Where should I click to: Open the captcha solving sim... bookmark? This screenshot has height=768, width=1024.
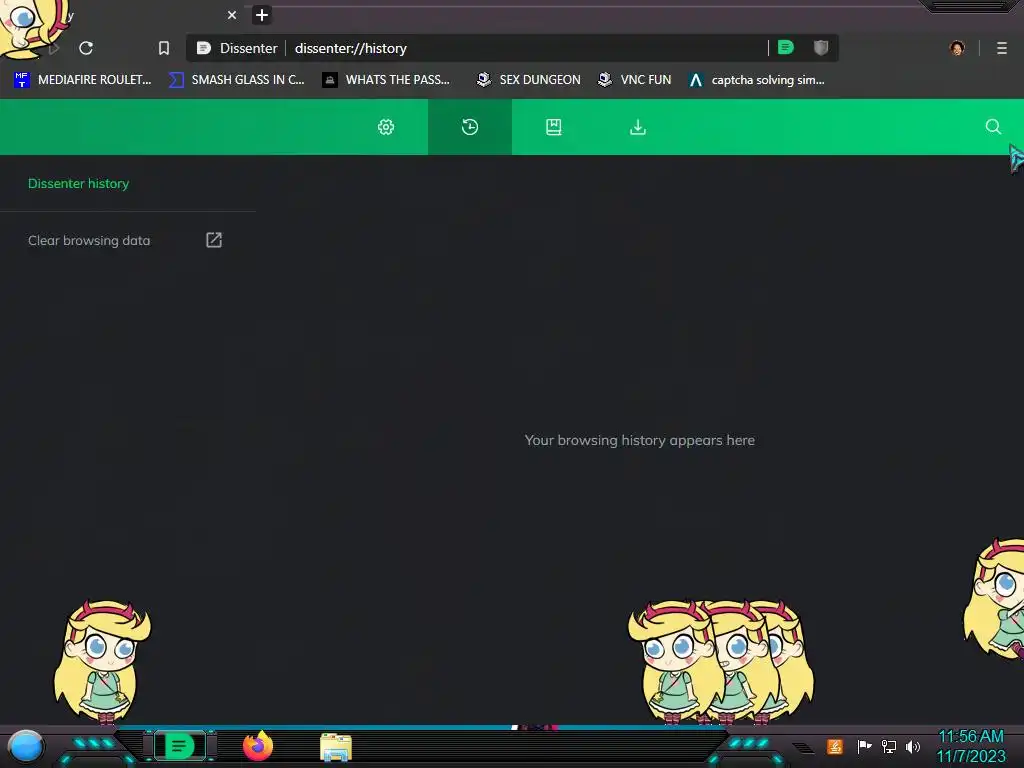coord(757,80)
